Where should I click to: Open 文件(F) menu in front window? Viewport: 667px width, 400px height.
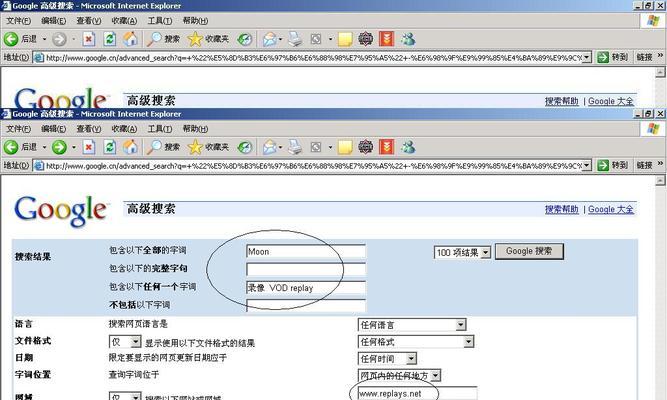18,129
